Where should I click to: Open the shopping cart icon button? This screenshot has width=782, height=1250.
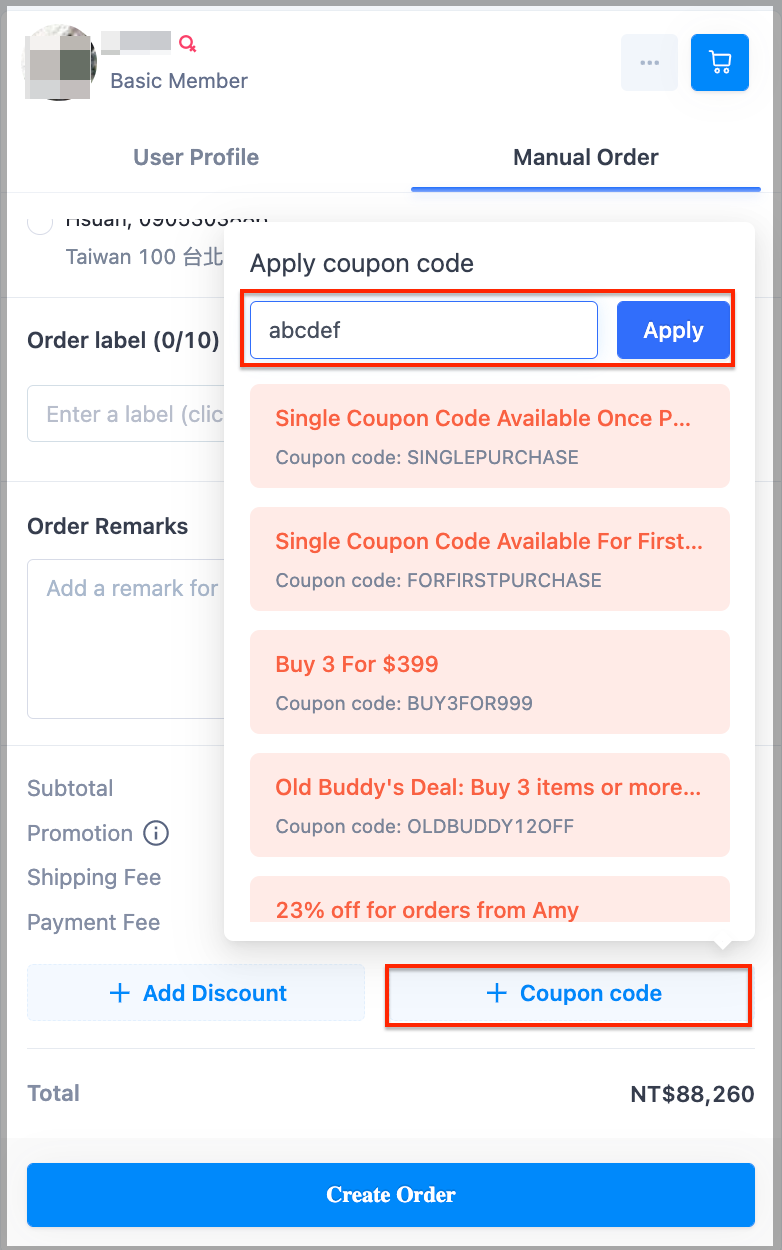click(x=720, y=62)
